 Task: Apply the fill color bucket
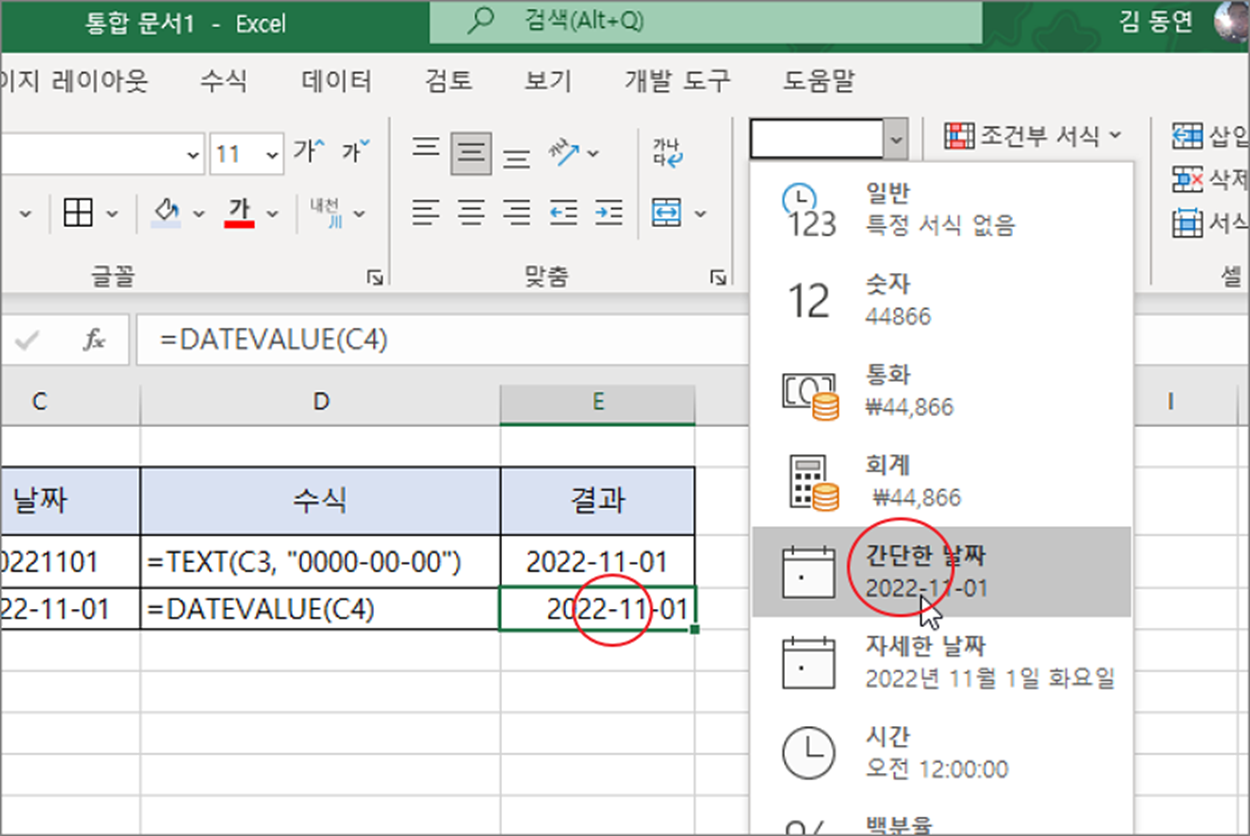click(x=166, y=213)
